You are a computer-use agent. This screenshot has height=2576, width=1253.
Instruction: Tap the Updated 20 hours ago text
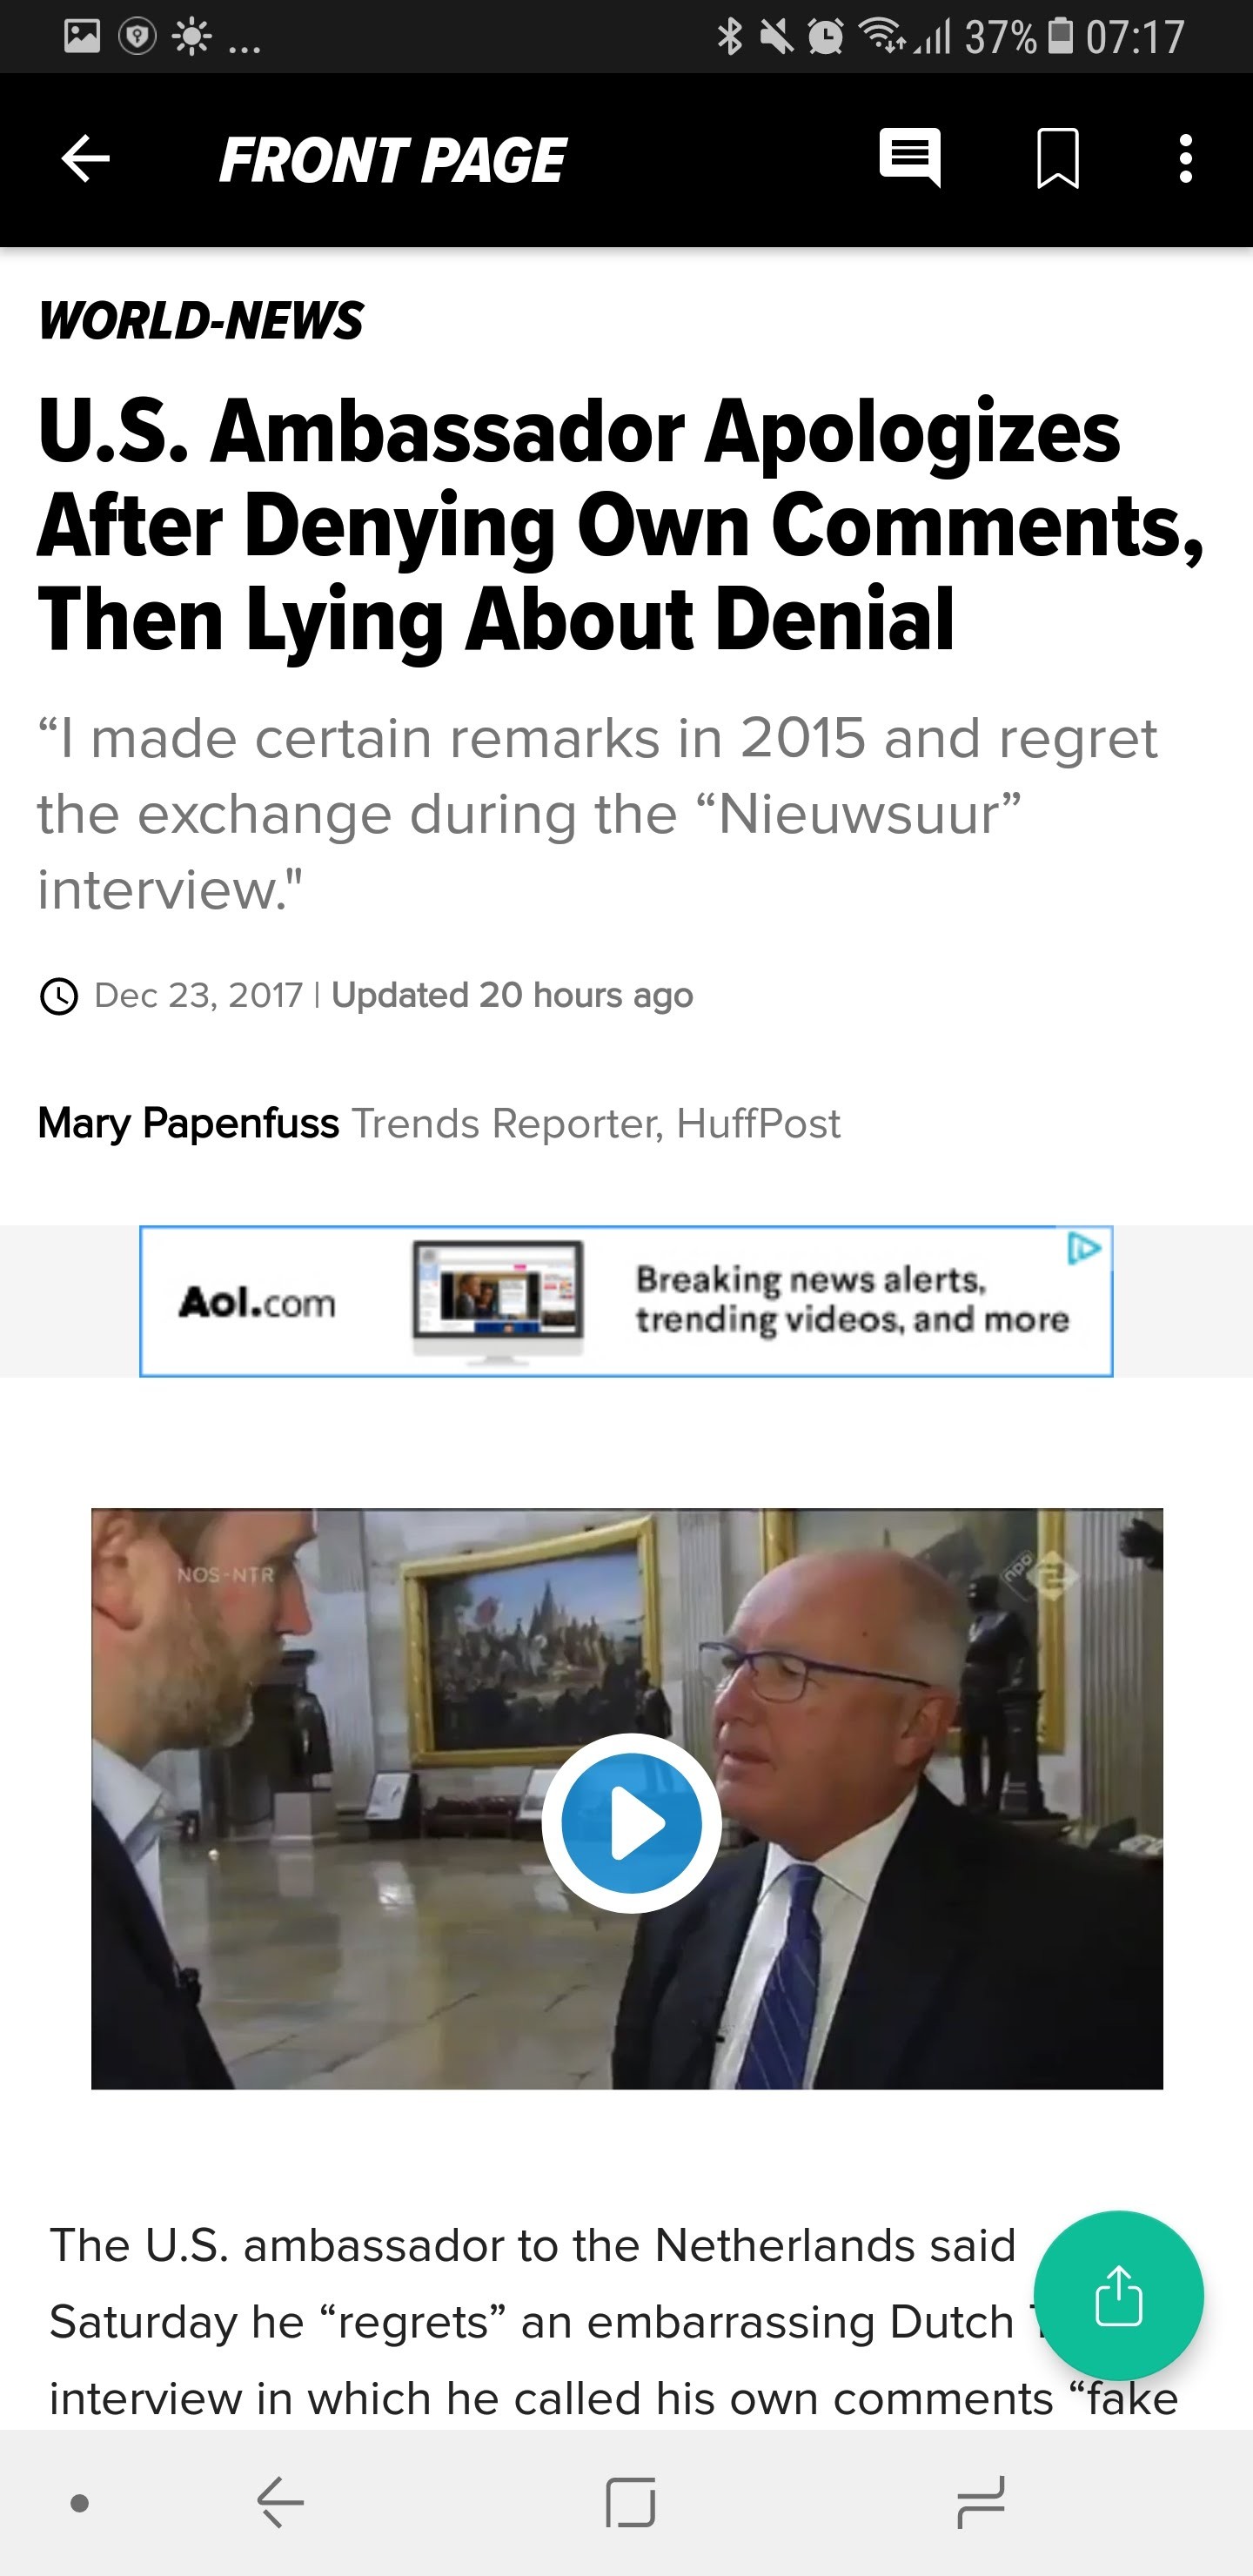coord(512,995)
